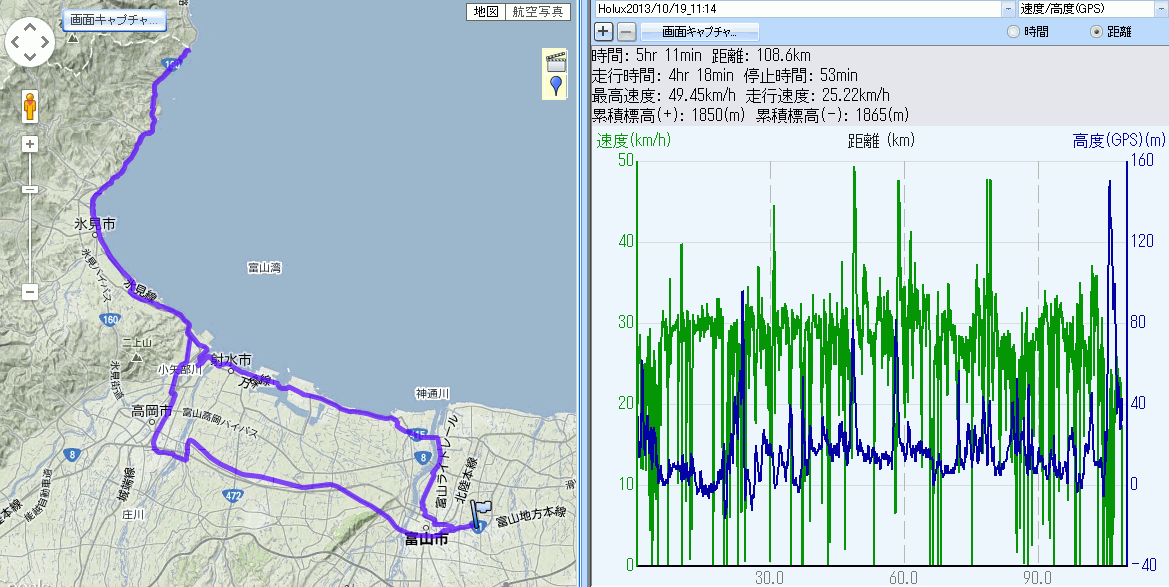The height and width of the screenshot is (587, 1169).
Task: Open the Holux track log dropdown
Action: pyautogui.click(x=1007, y=9)
